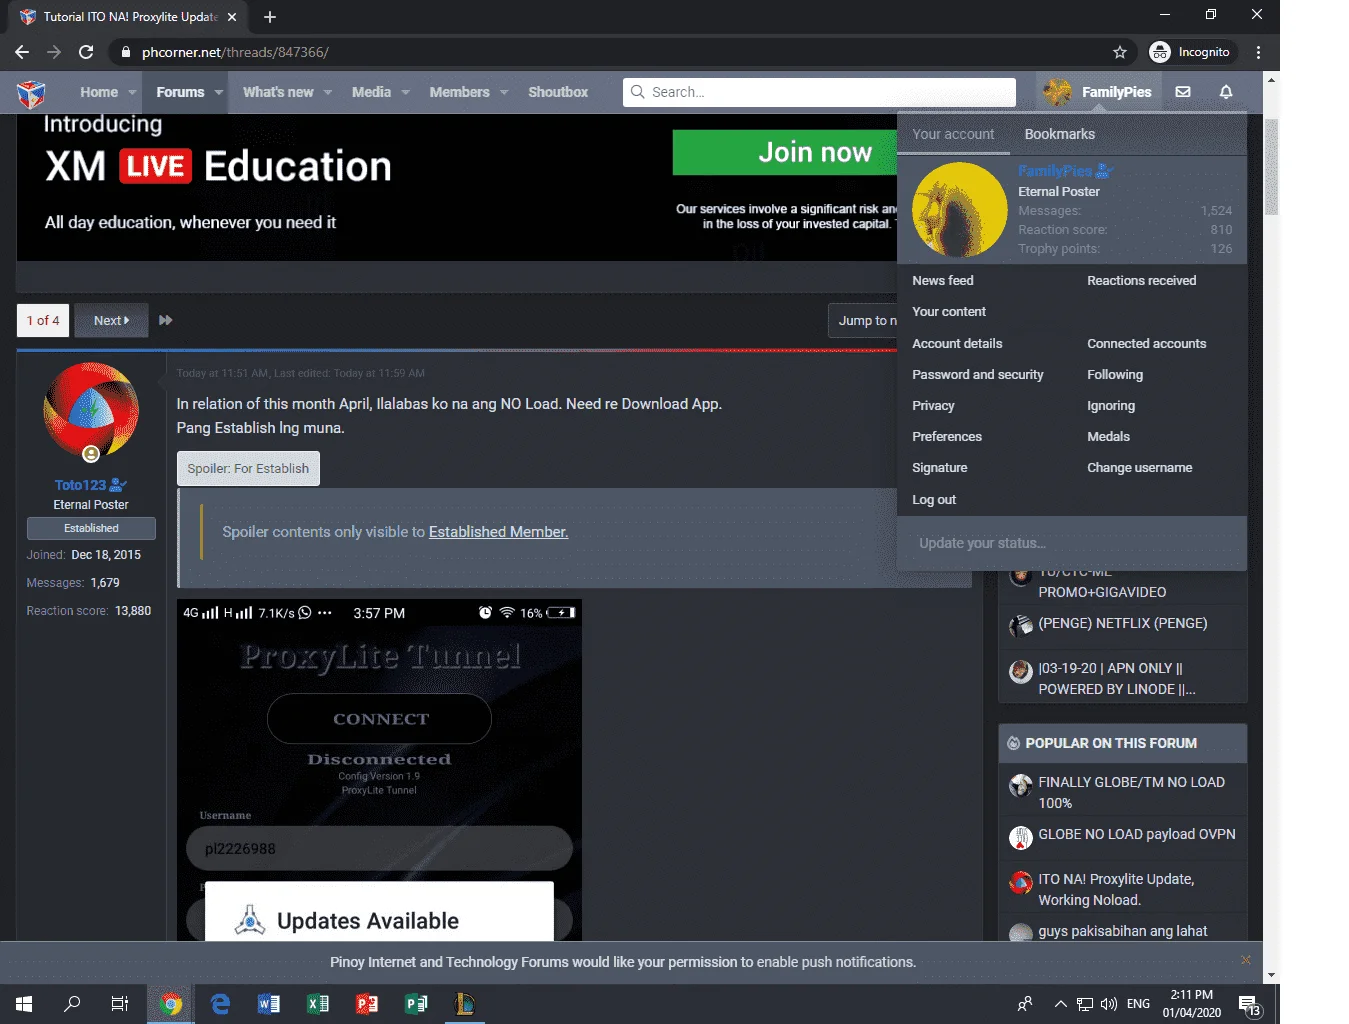Click FamilyPies large avatar in account menu
Screen dimensions: 1349x1024
[960, 210]
